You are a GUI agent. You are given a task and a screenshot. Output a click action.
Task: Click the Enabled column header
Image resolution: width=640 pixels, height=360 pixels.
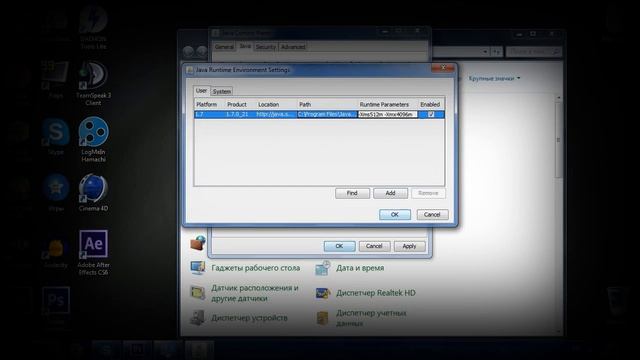(x=431, y=104)
